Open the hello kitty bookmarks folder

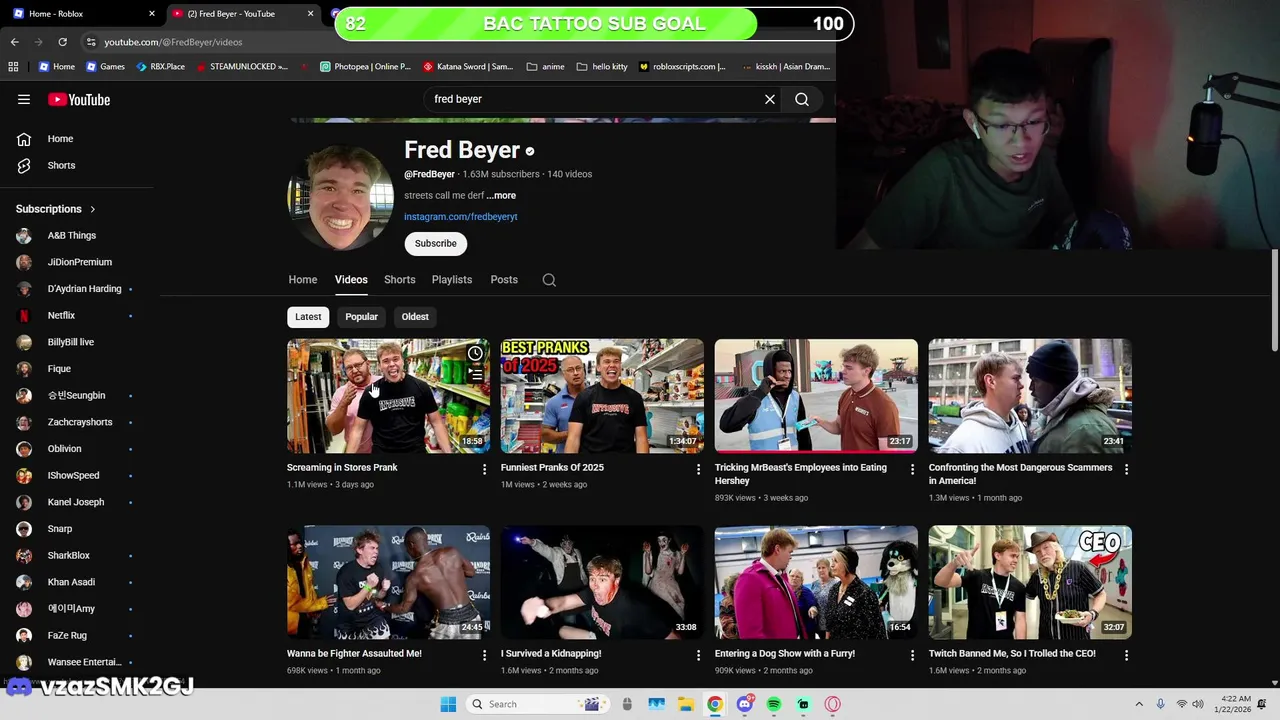(x=602, y=67)
